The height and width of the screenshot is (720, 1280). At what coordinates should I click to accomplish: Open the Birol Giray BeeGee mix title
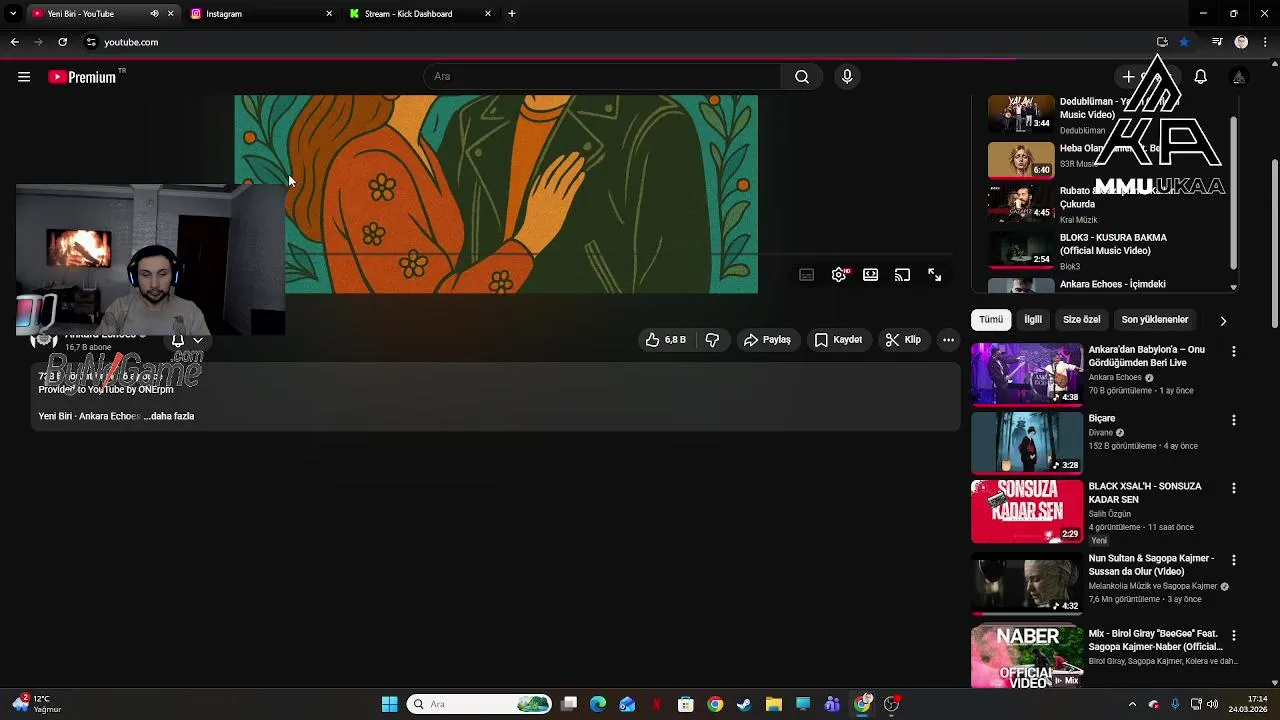1155,640
